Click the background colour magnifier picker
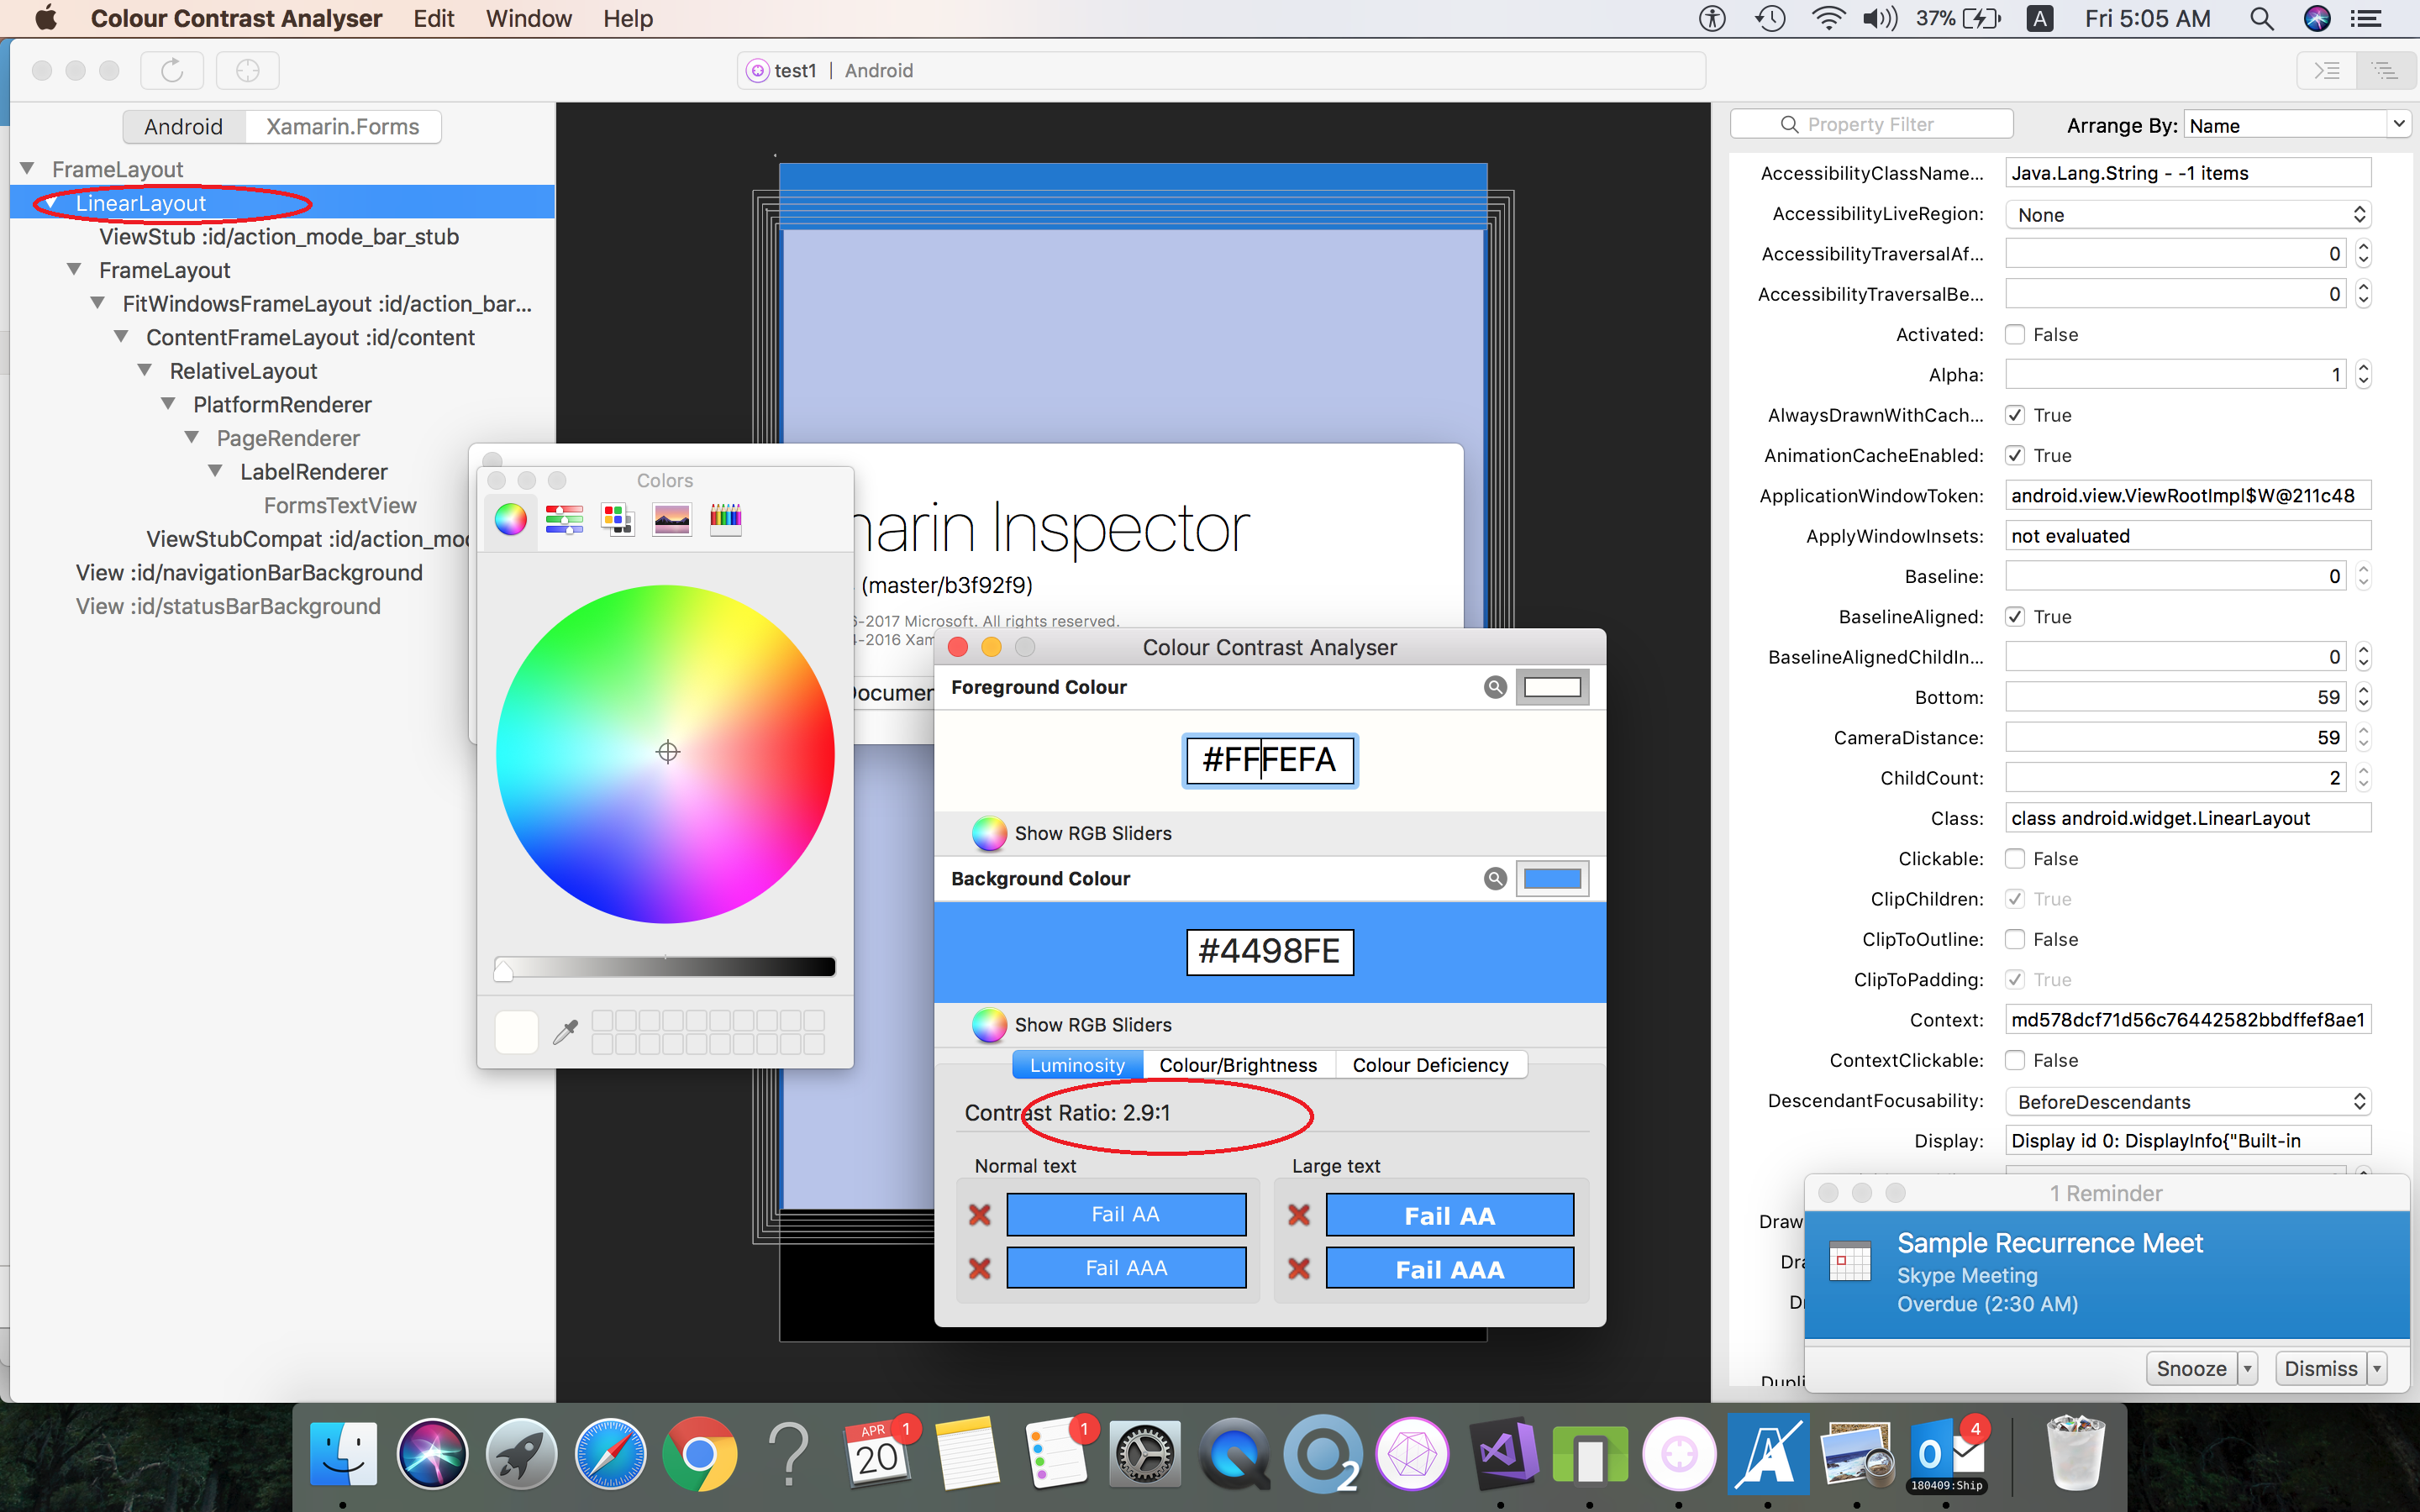This screenshot has width=2420, height=1512. coord(1495,878)
